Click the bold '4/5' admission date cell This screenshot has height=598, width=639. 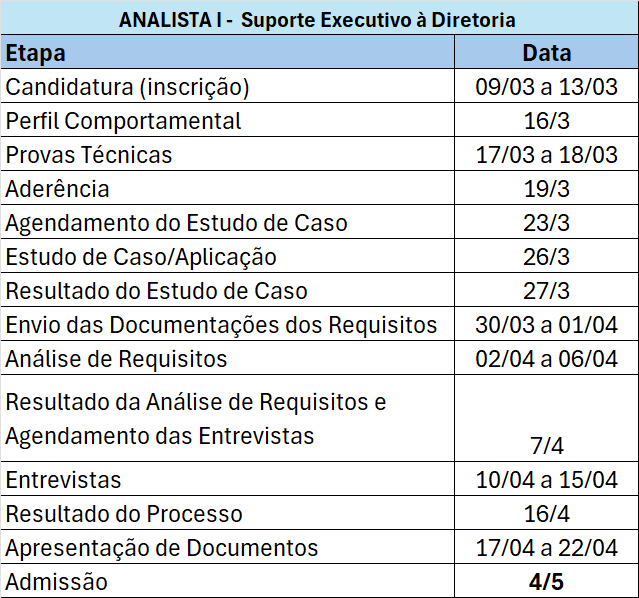point(547,582)
